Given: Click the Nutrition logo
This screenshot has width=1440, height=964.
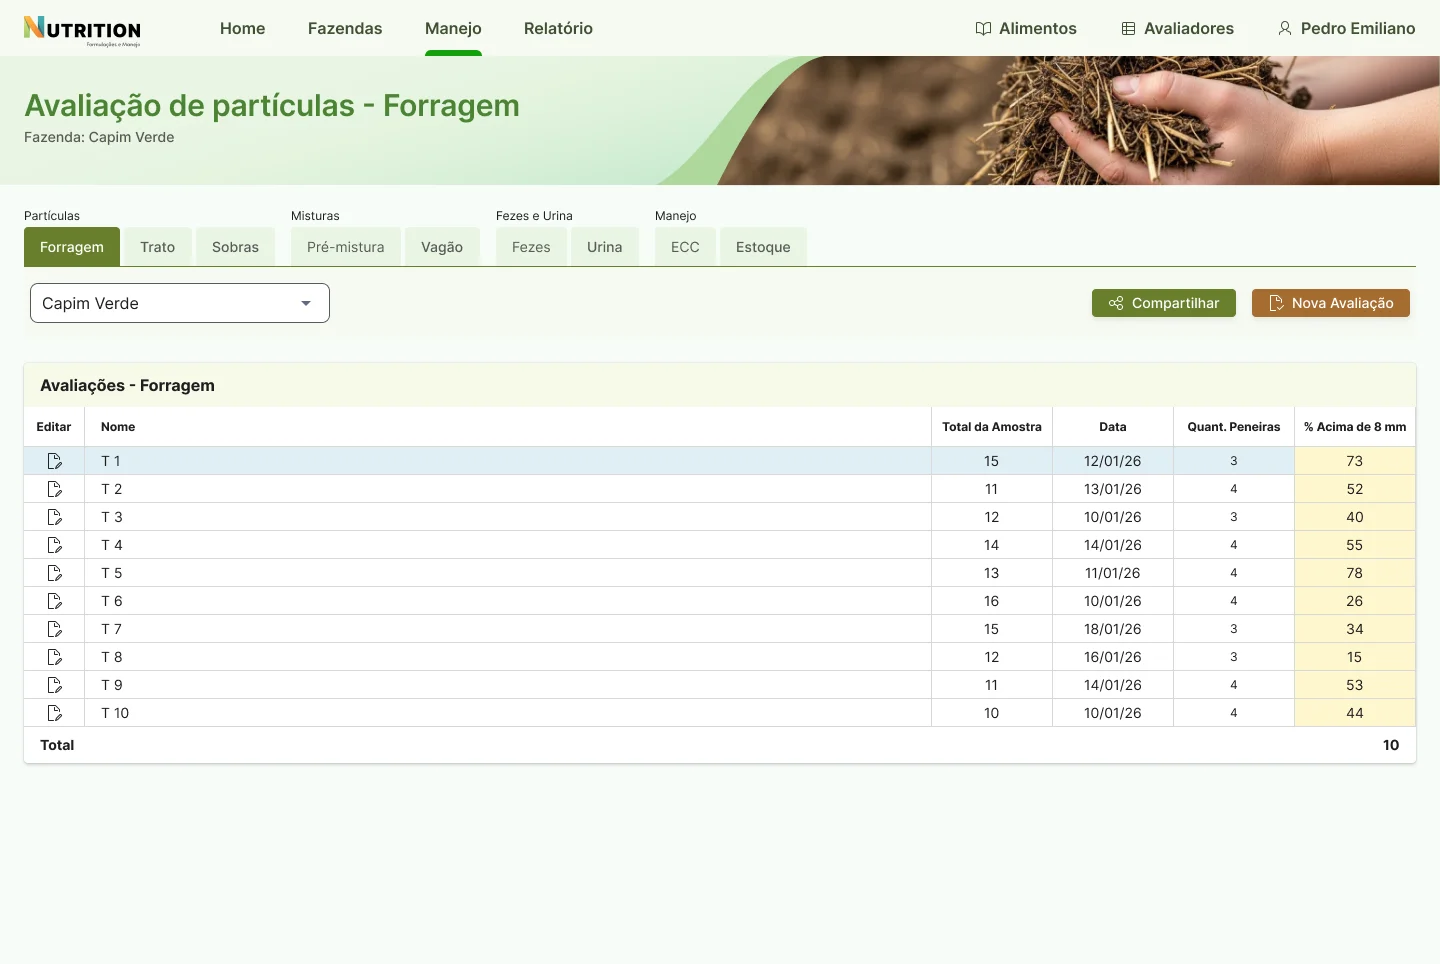Looking at the screenshot, I should coord(82,30).
